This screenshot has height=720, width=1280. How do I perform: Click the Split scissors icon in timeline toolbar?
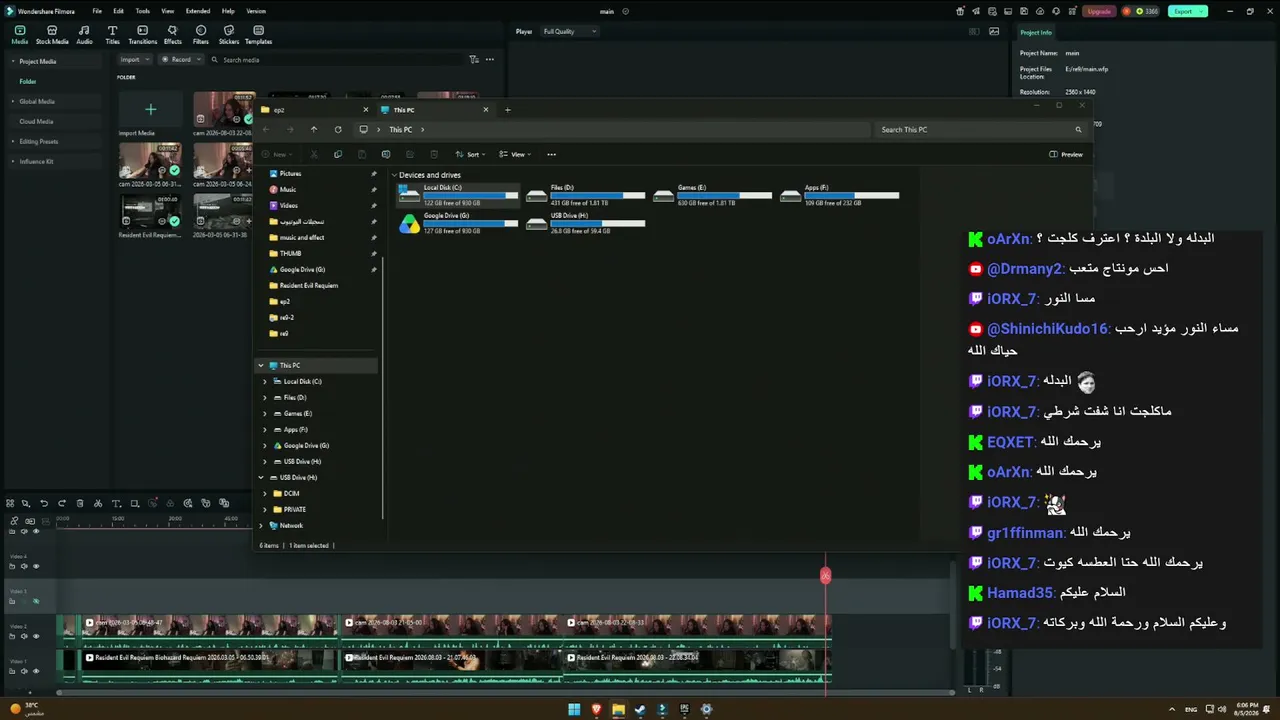click(x=98, y=503)
